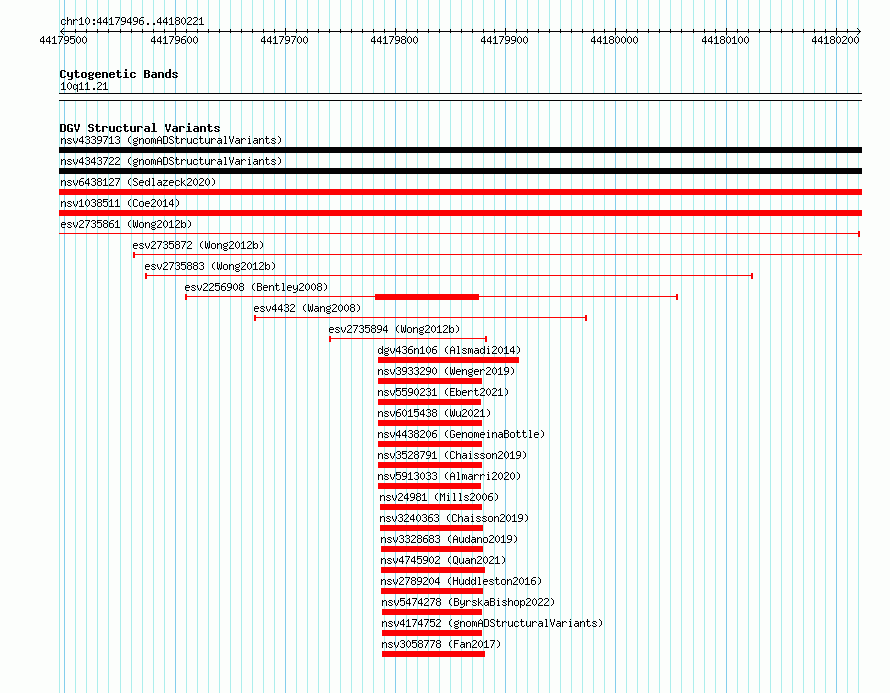Click the nsv2789204 Huddleston2016 label
The image size is (890, 693).
[461, 581]
